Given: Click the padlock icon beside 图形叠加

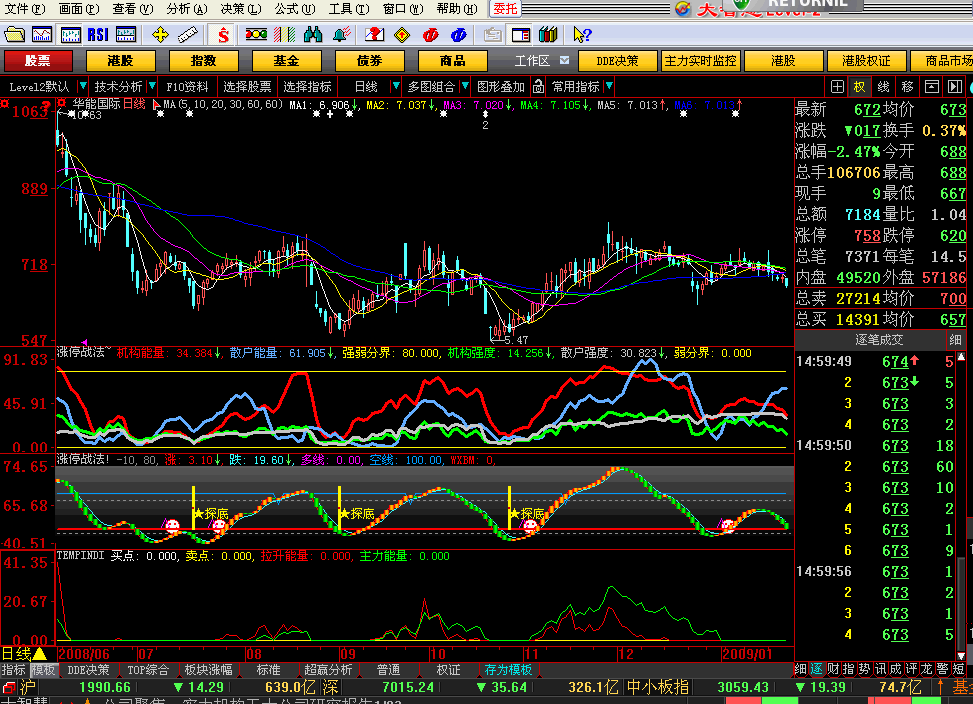Looking at the screenshot, I should (x=538, y=87).
